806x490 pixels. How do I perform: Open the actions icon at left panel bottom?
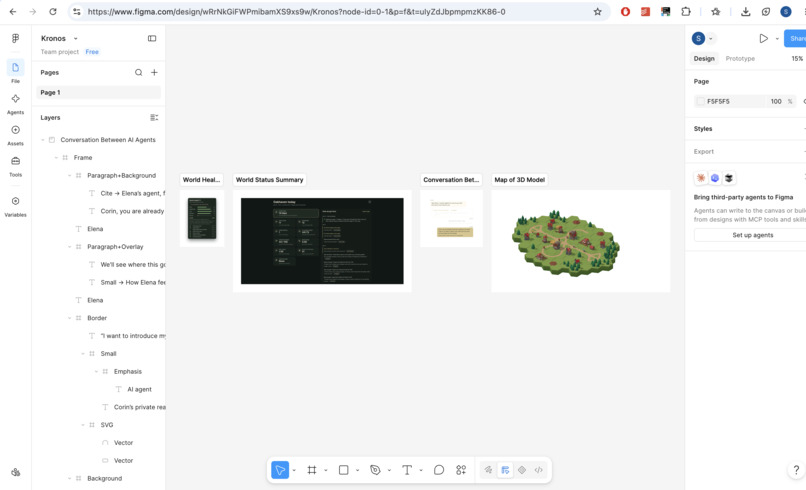click(x=15, y=472)
